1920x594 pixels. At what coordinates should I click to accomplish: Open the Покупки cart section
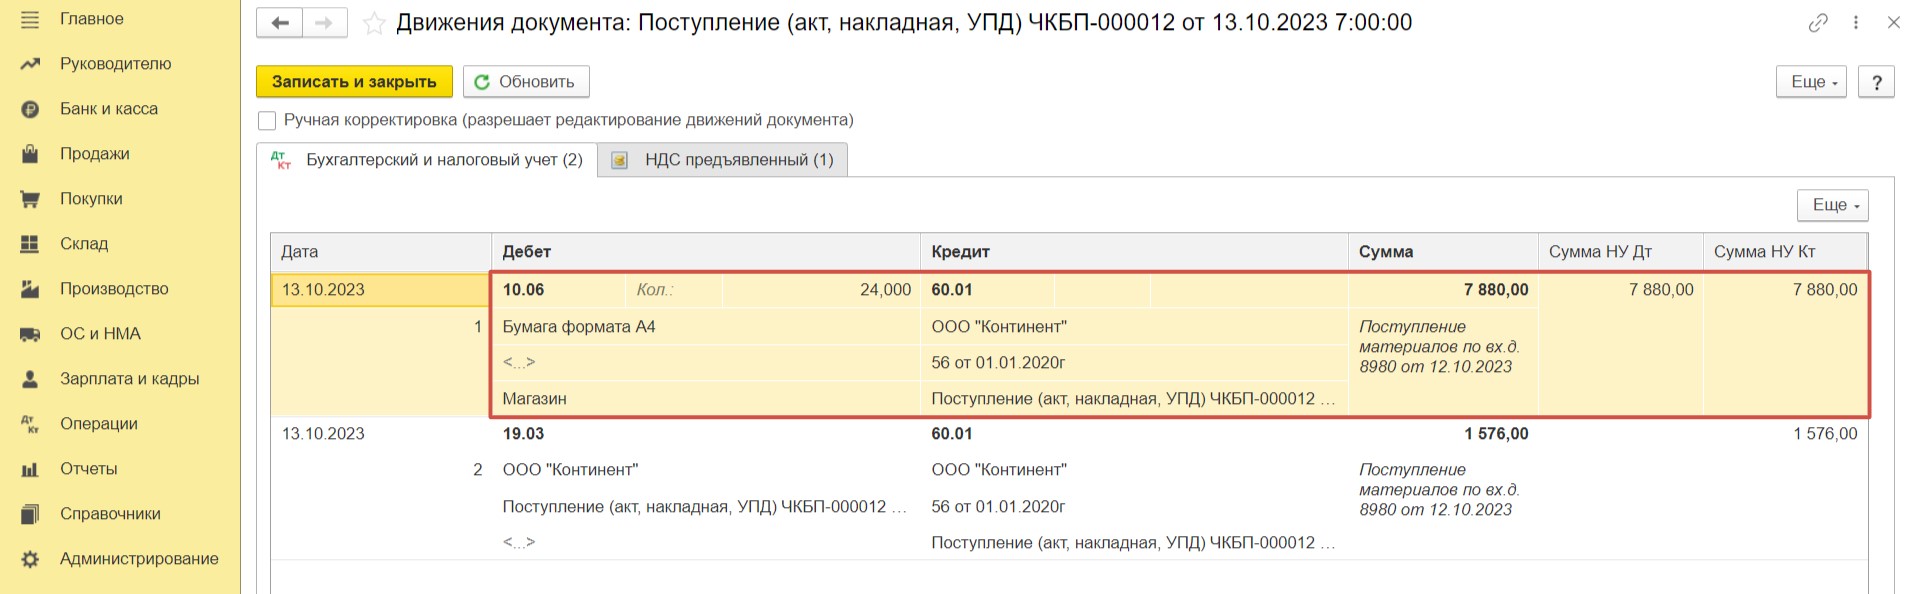(x=91, y=198)
